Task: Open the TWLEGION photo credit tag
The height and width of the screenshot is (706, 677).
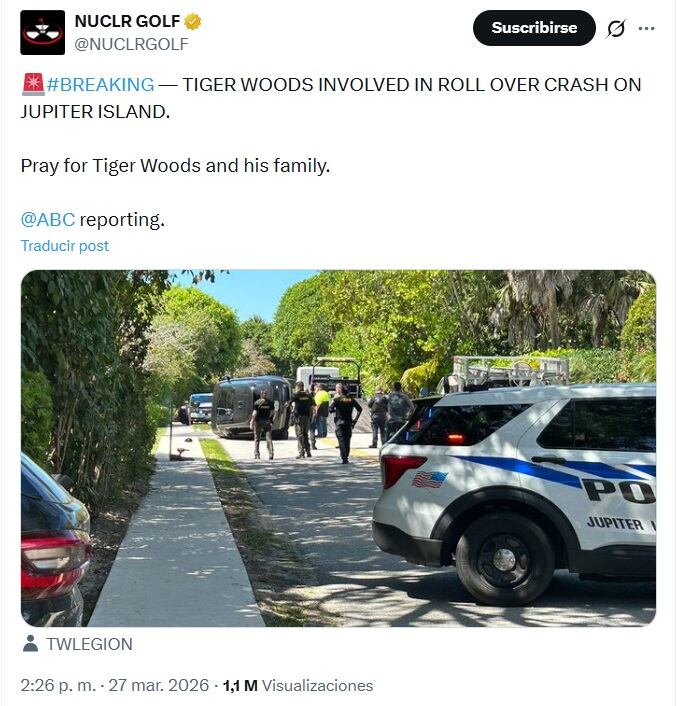Action: click(90, 644)
